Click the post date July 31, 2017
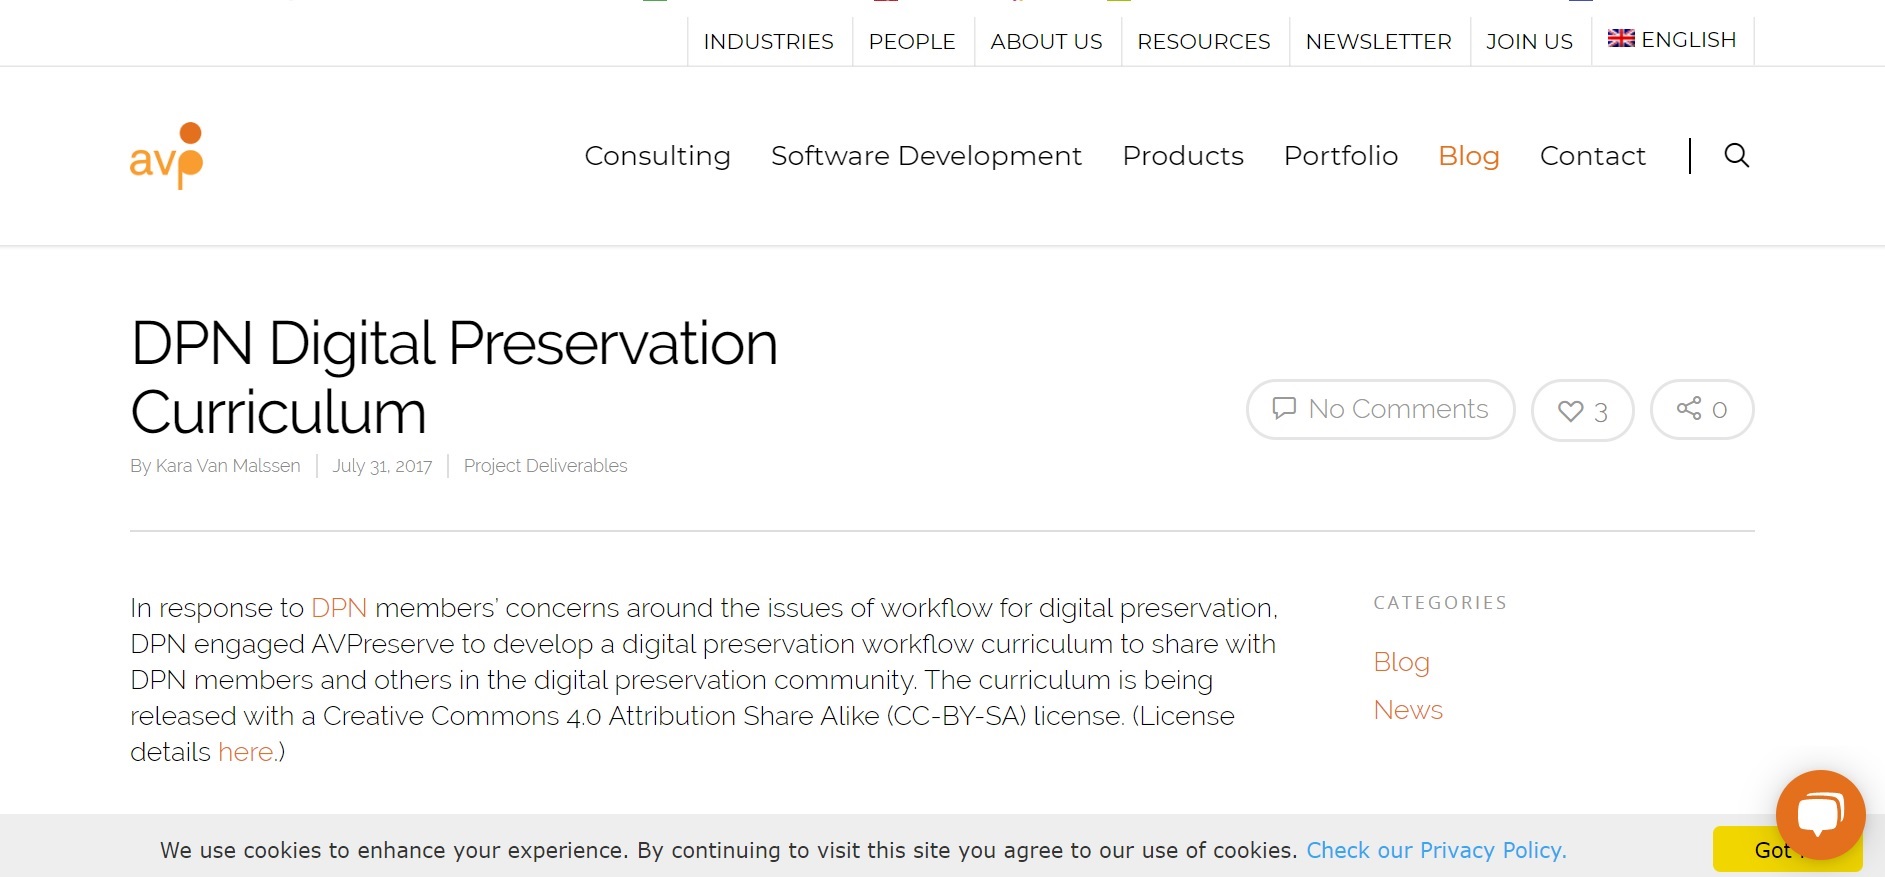 pyautogui.click(x=382, y=466)
